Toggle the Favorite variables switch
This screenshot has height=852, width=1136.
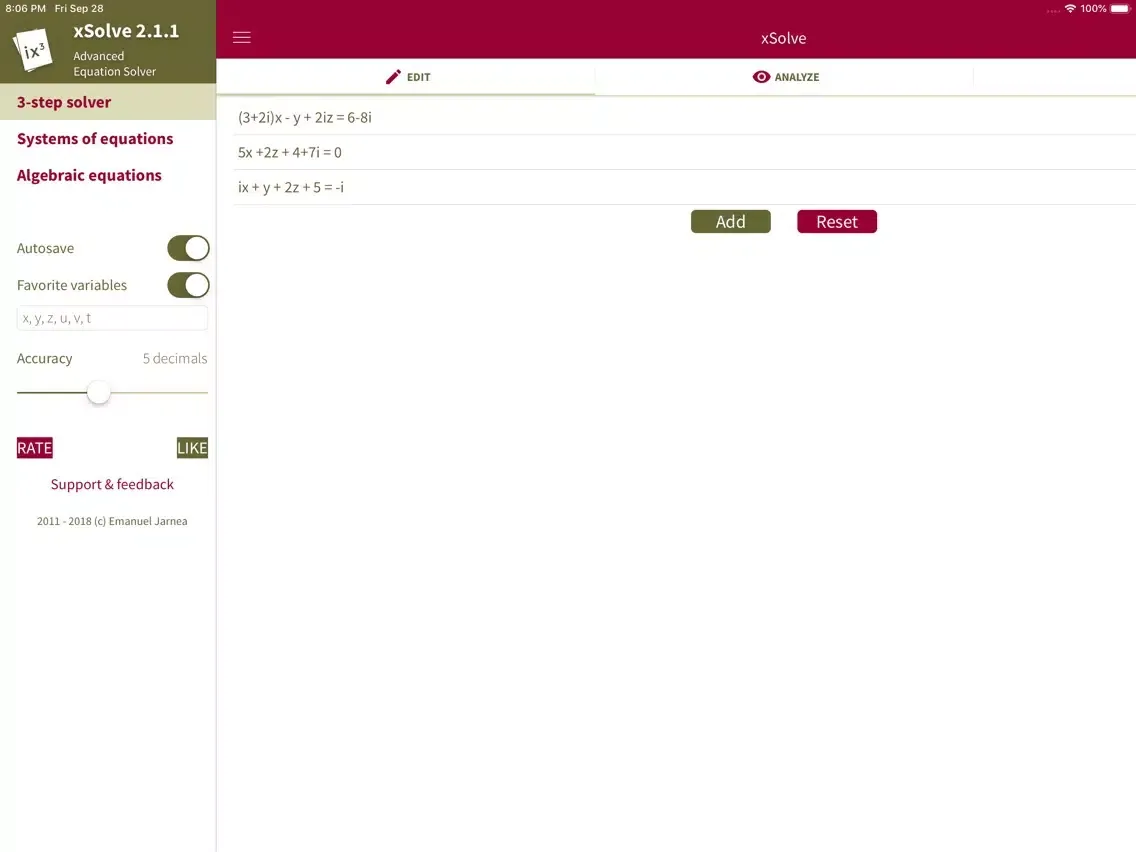(x=188, y=285)
